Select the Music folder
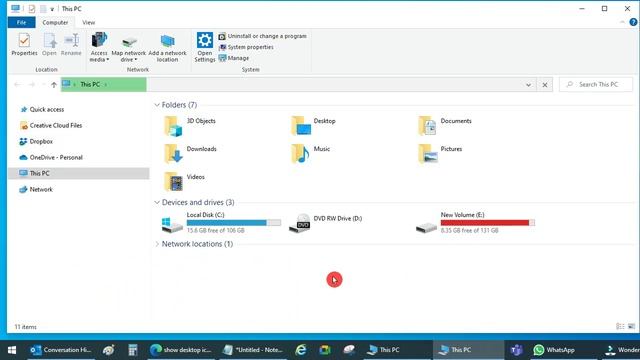This screenshot has width=640, height=360. coord(311,153)
